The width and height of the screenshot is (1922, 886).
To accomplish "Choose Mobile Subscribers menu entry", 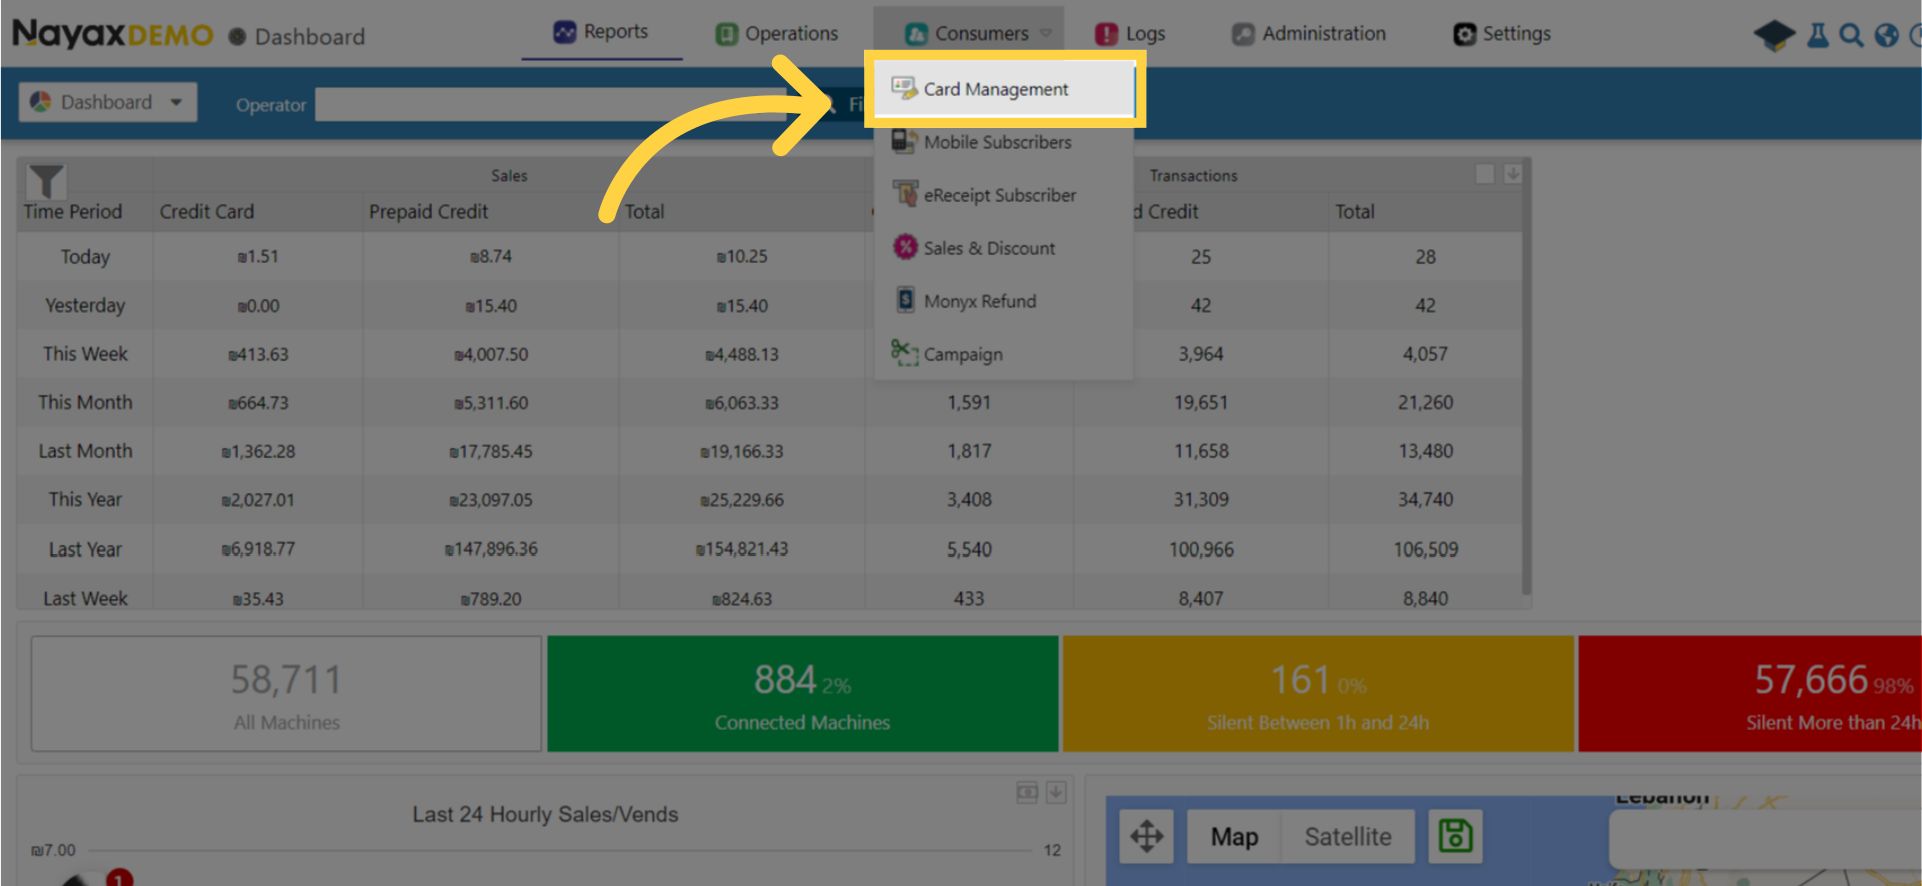I will pos(997,142).
